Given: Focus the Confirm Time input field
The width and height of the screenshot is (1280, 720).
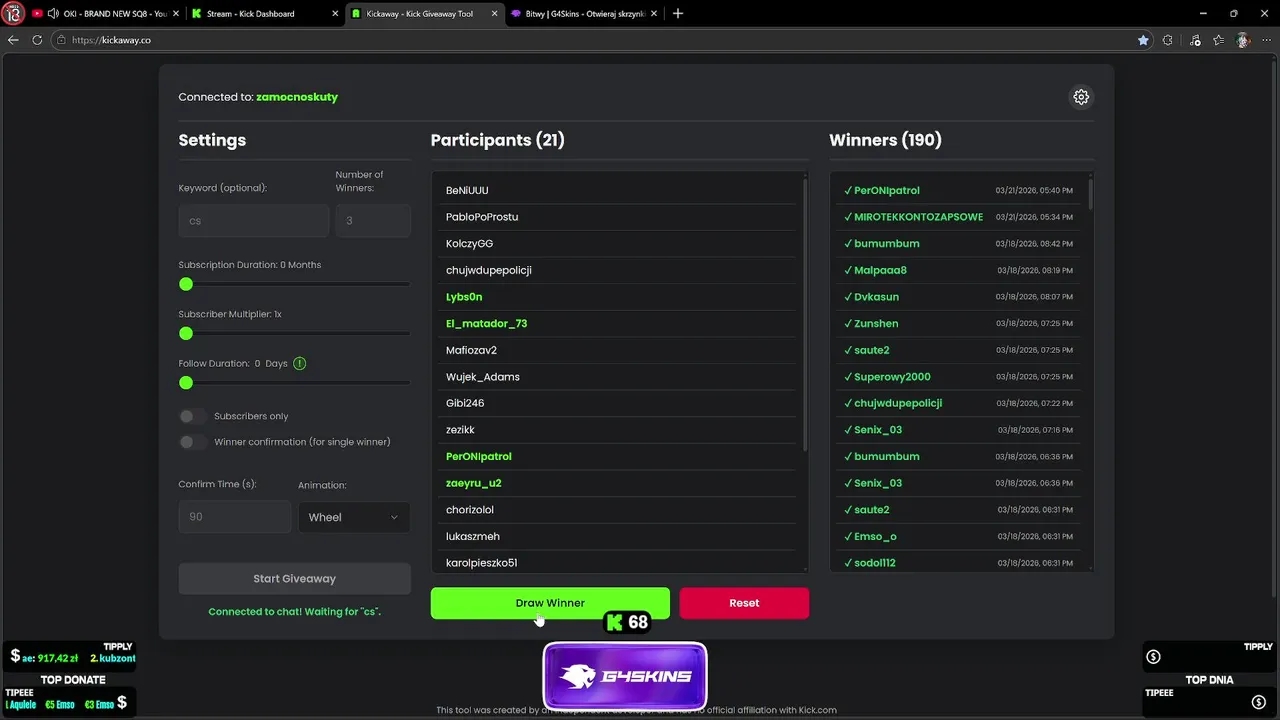Looking at the screenshot, I should pos(235,517).
